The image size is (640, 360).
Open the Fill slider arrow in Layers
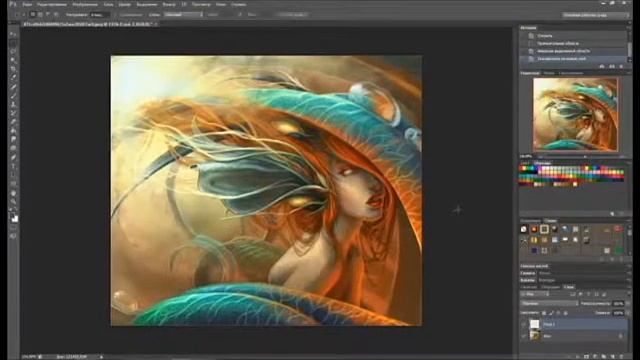pos(628,313)
